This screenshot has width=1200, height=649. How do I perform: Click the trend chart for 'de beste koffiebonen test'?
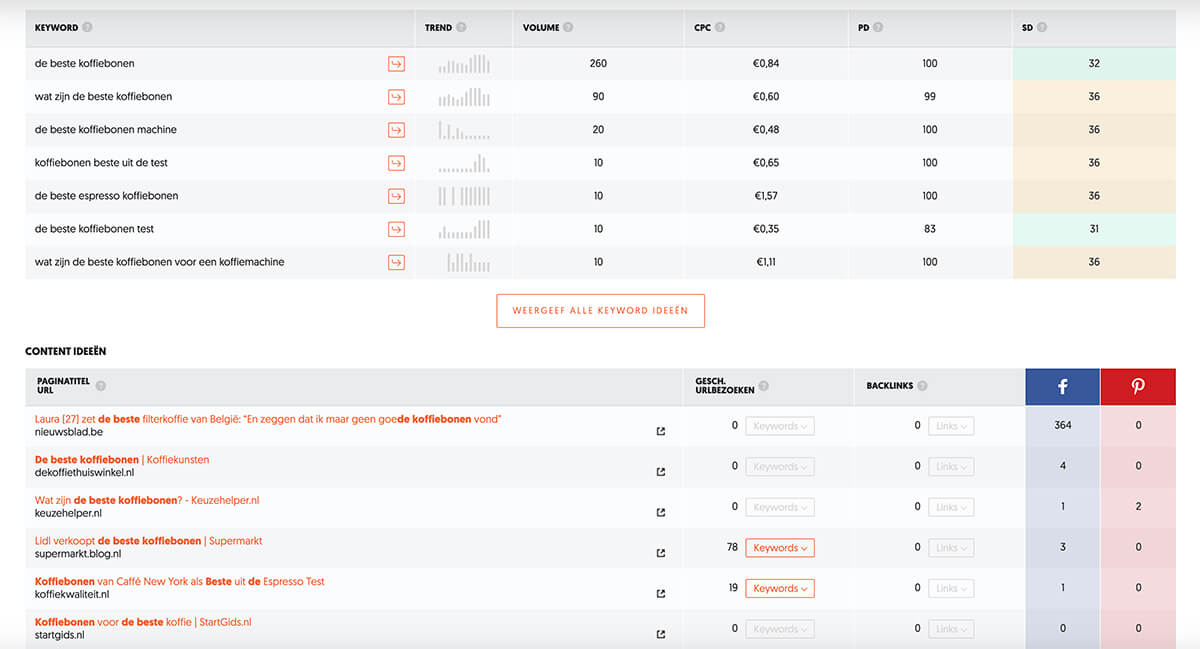pyautogui.click(x=464, y=230)
